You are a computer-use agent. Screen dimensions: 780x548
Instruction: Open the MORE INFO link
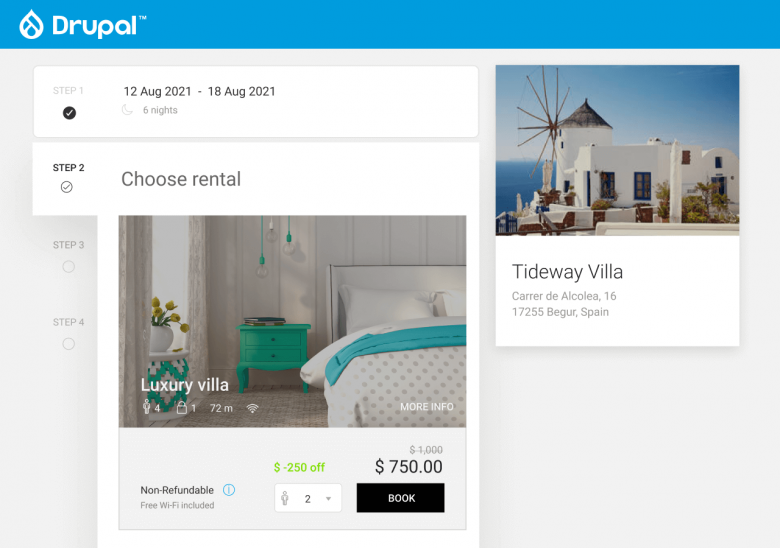tap(427, 407)
